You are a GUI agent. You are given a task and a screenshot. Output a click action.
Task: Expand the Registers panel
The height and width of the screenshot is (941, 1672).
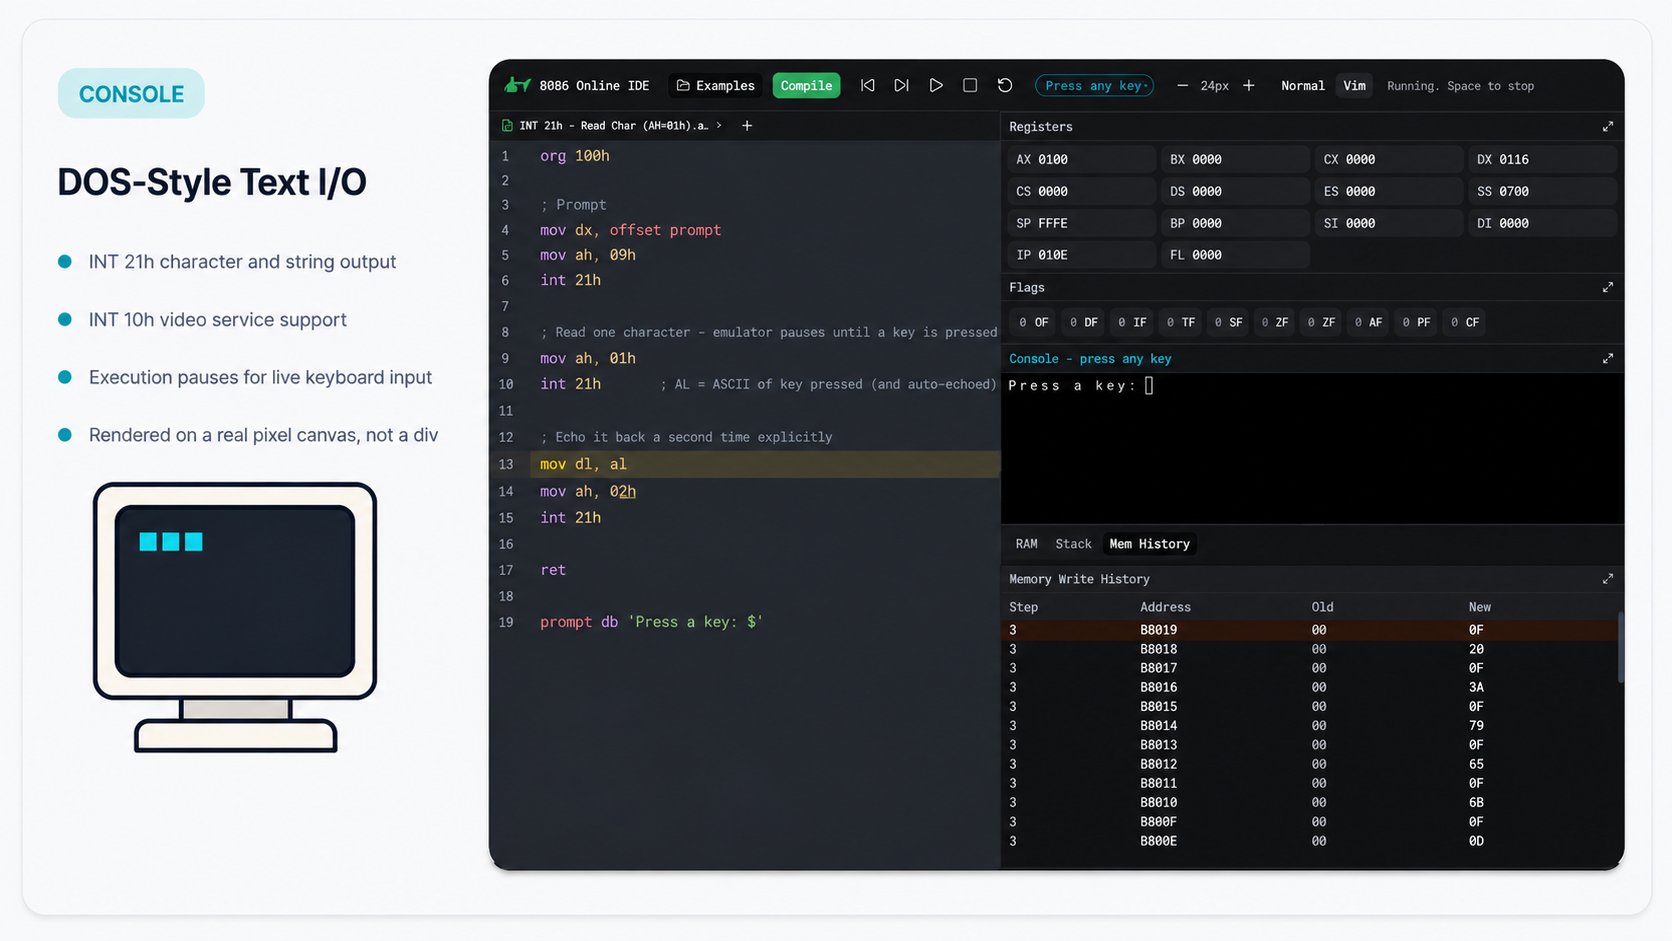point(1608,127)
